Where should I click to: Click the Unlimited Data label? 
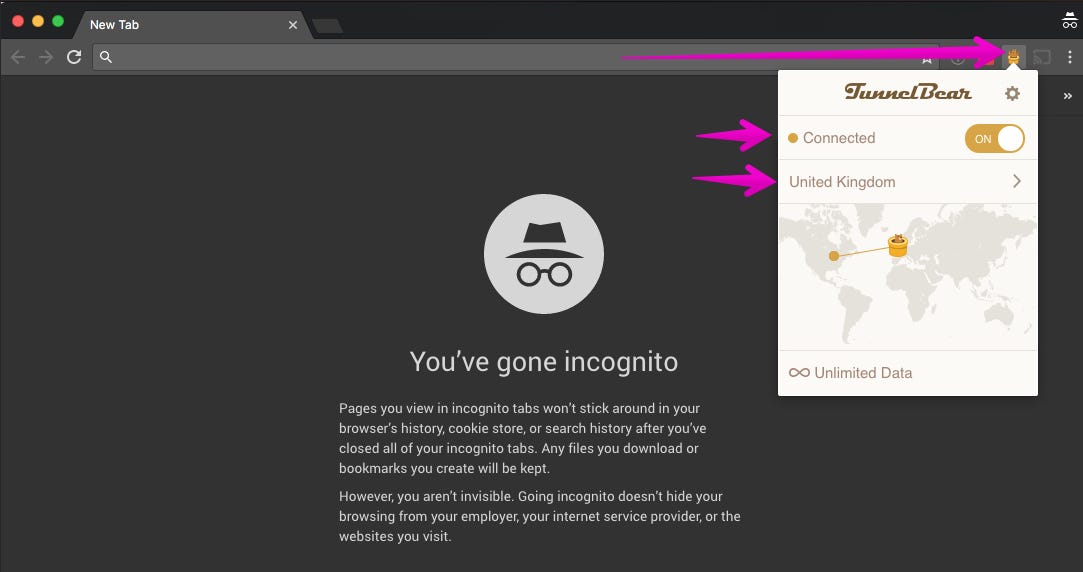(863, 373)
